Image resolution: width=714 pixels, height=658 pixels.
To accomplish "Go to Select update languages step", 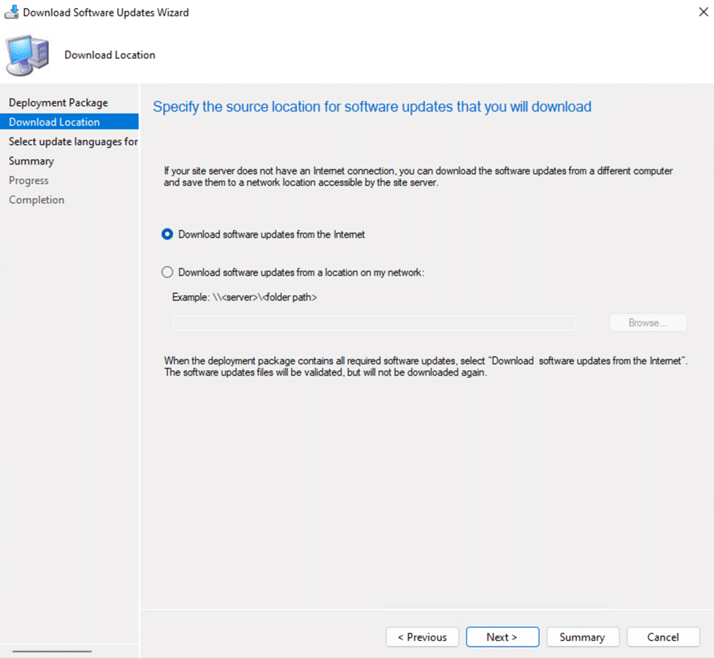I will 72,142.
